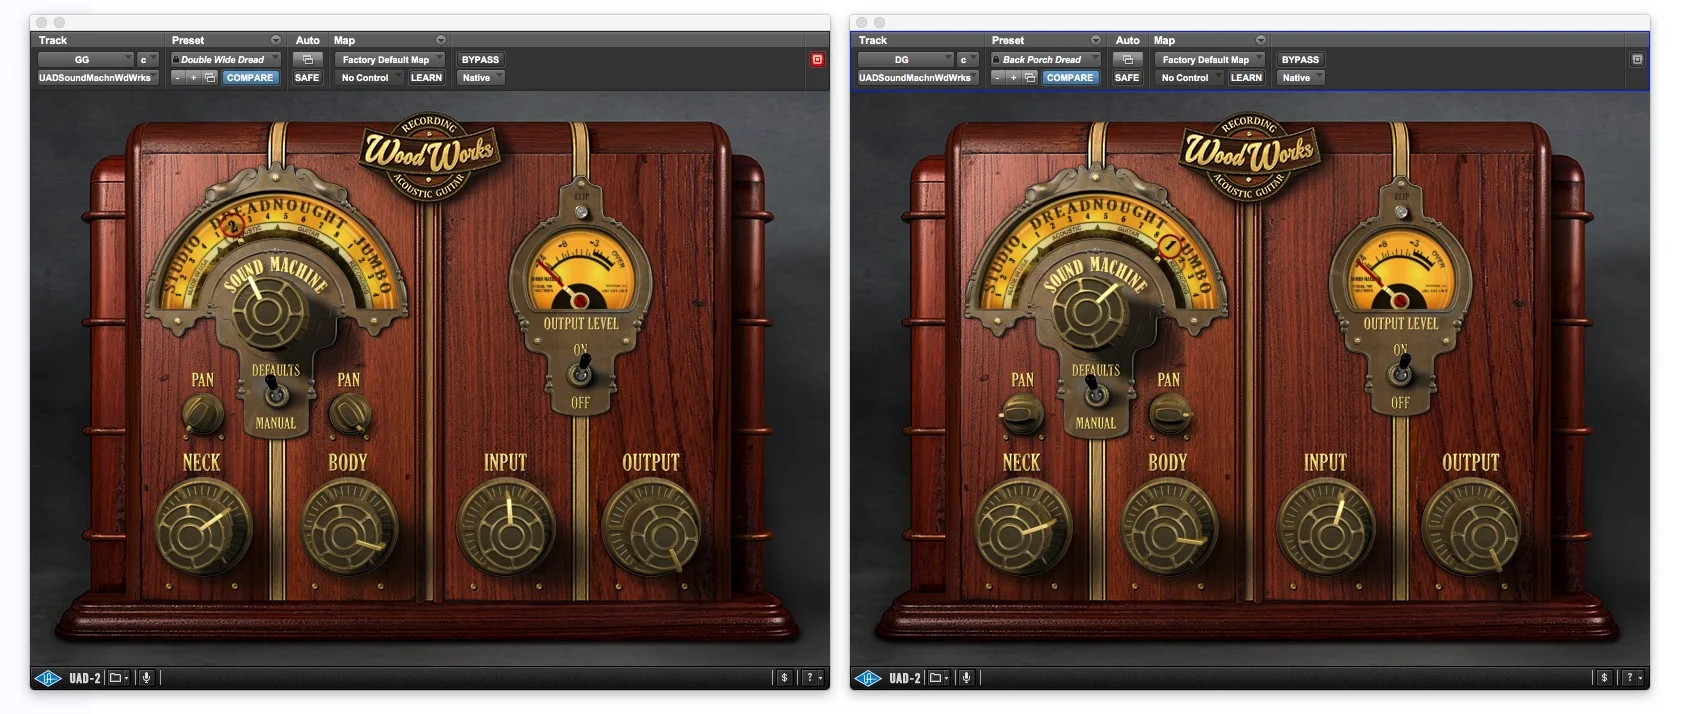Screen dimensions: 1686x714
Task: Click the output level VU meter in right plugin
Action: 1400,272
